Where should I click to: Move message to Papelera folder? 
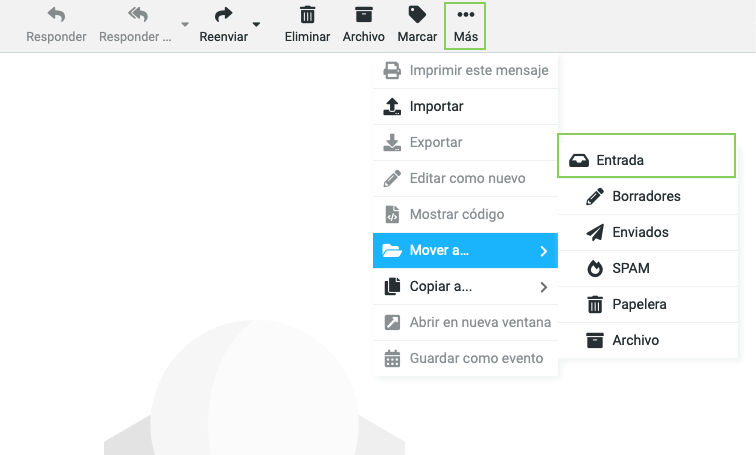[648, 305]
